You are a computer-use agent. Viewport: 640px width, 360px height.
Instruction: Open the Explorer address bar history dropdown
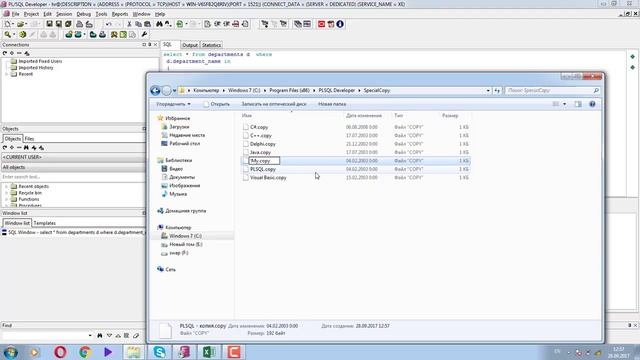488,90
